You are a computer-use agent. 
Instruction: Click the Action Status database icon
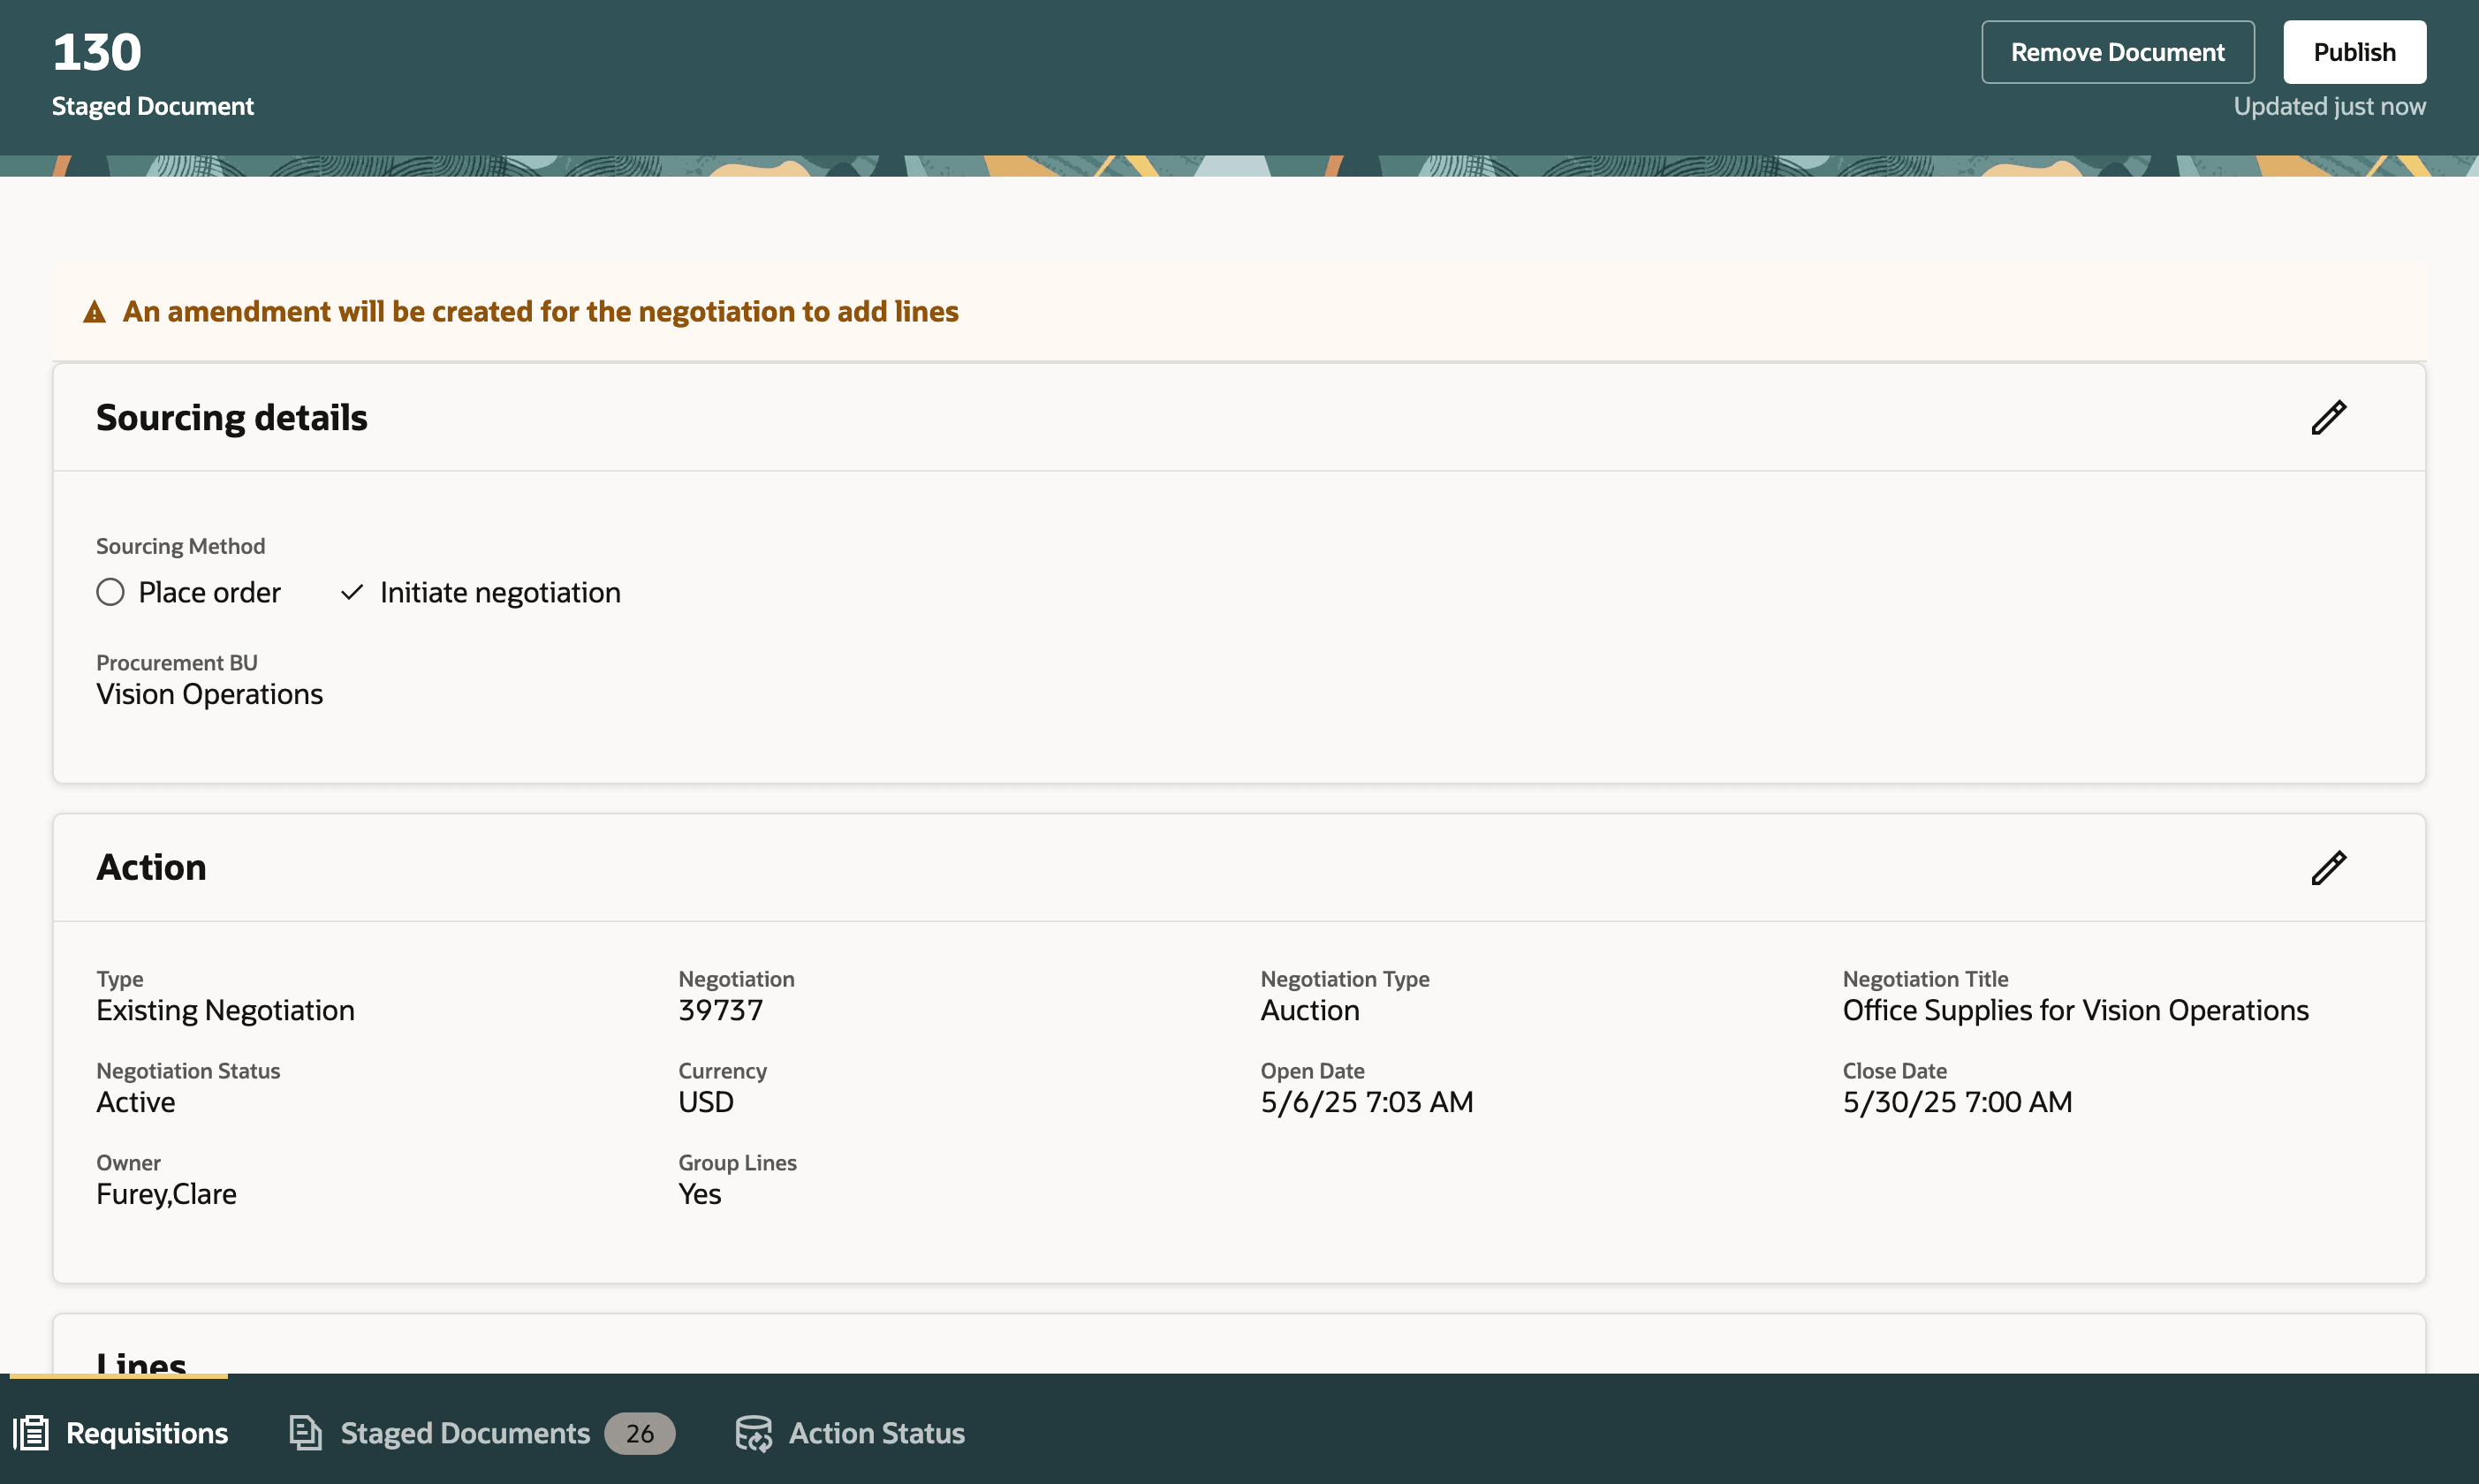tap(753, 1432)
